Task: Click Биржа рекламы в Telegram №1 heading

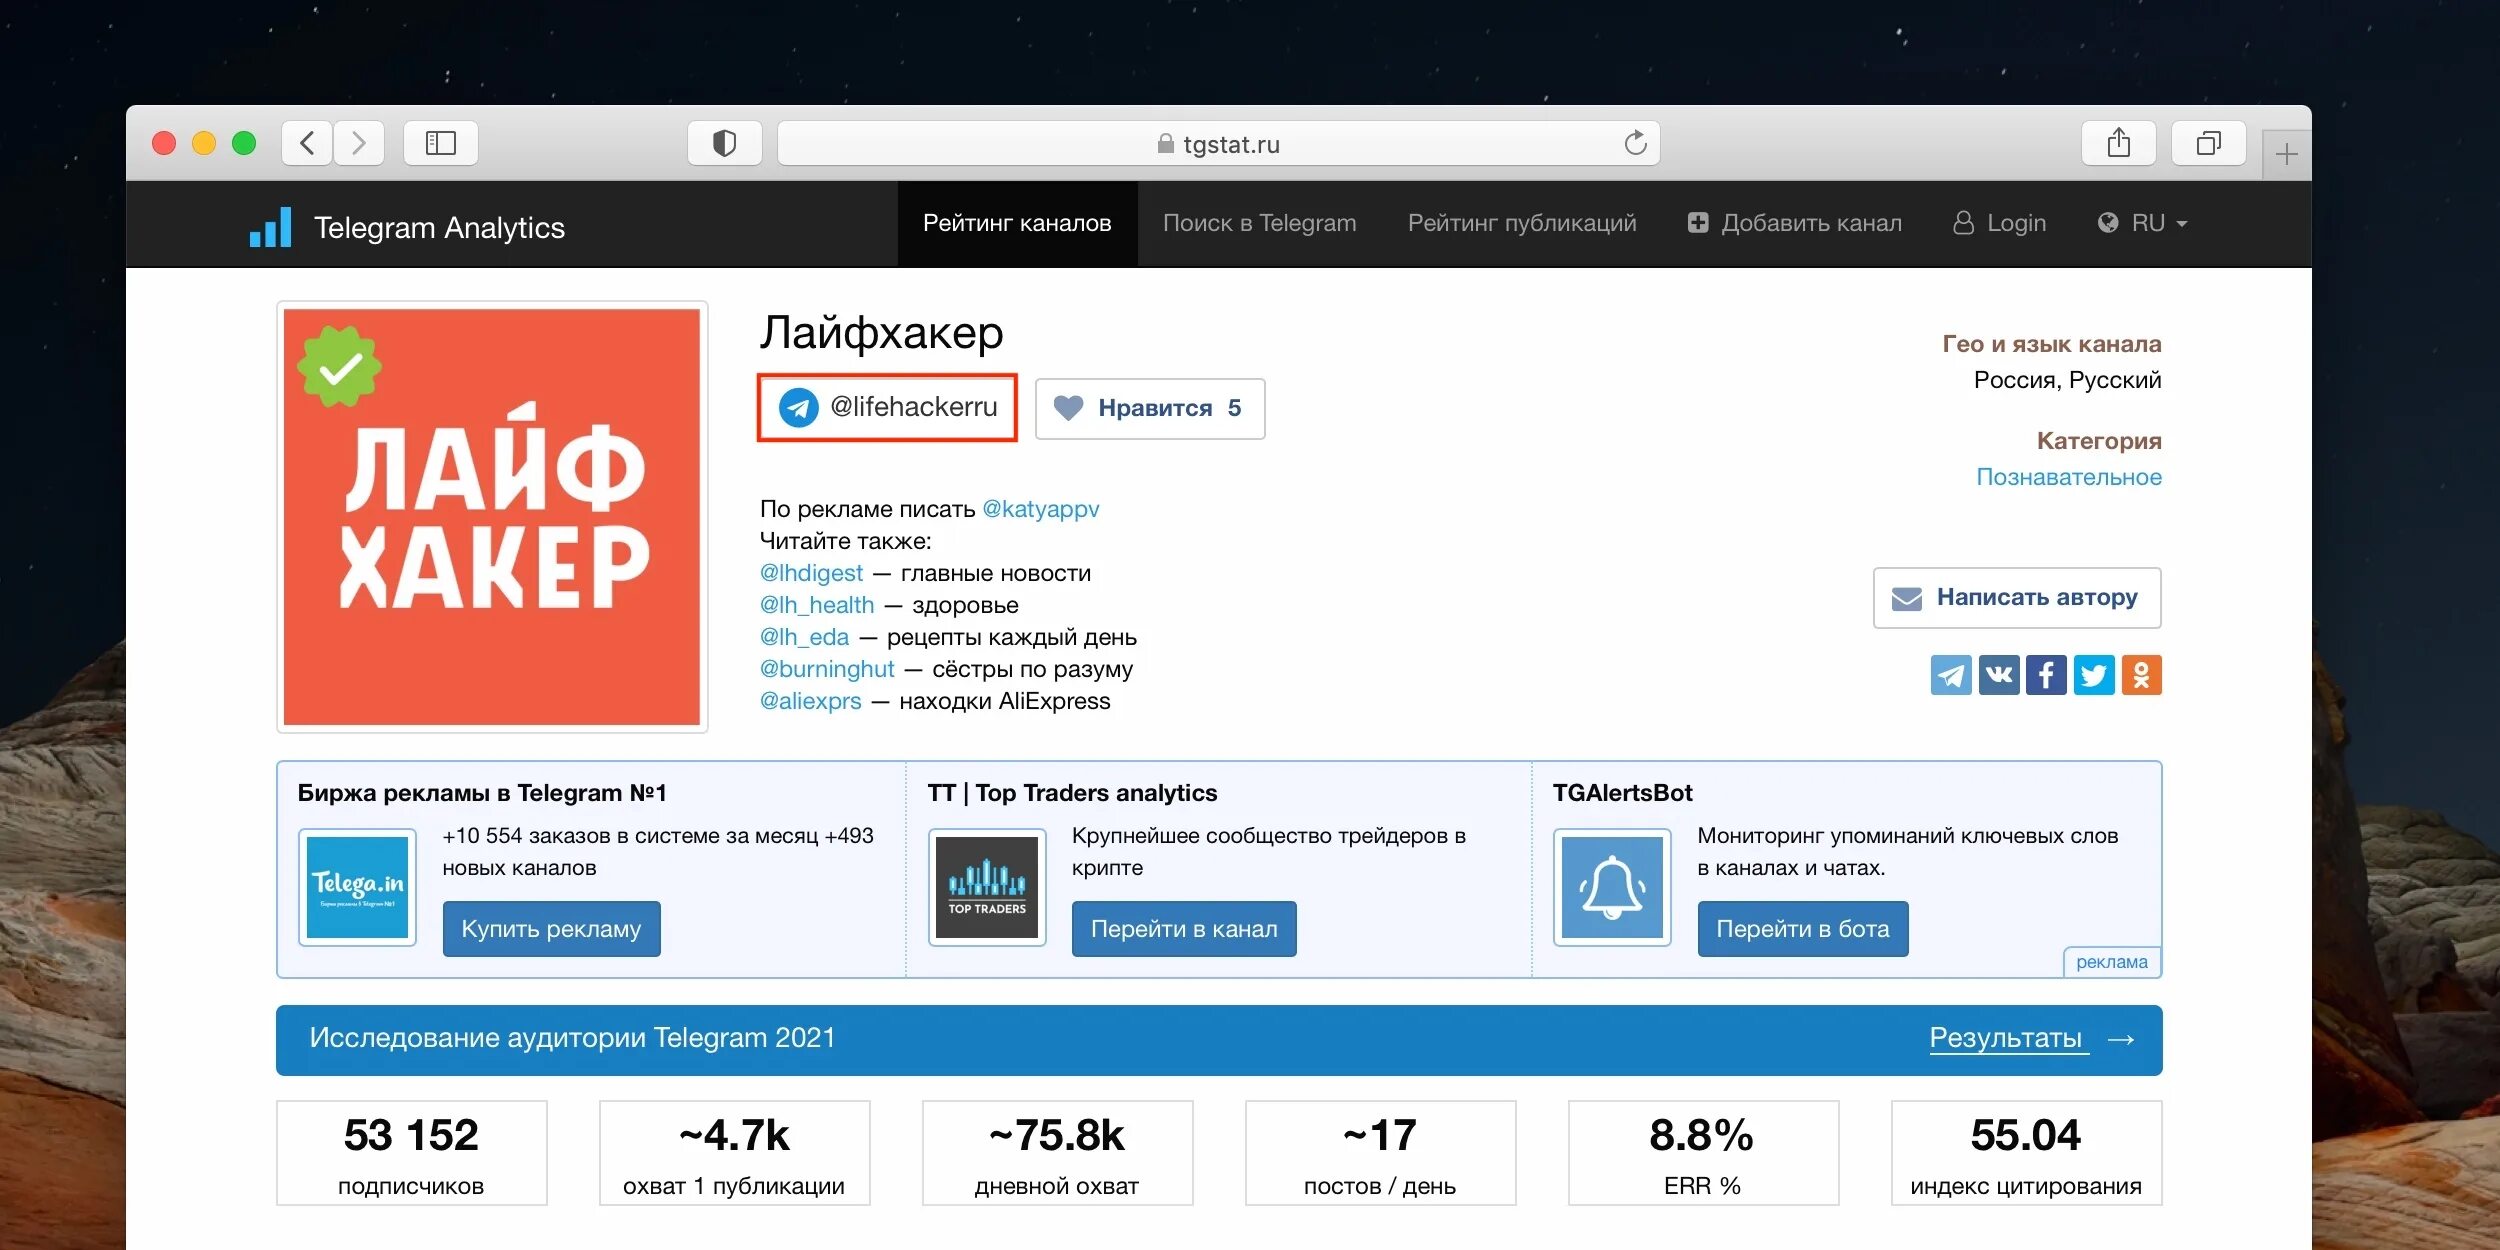Action: pyautogui.click(x=482, y=793)
